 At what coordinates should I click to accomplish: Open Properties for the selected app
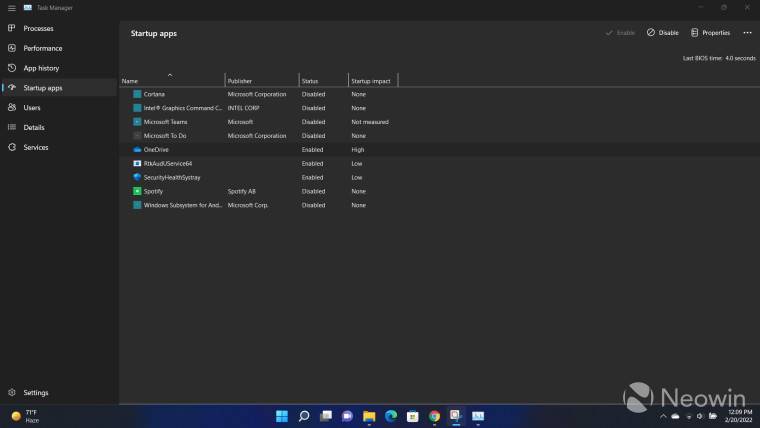(x=710, y=33)
